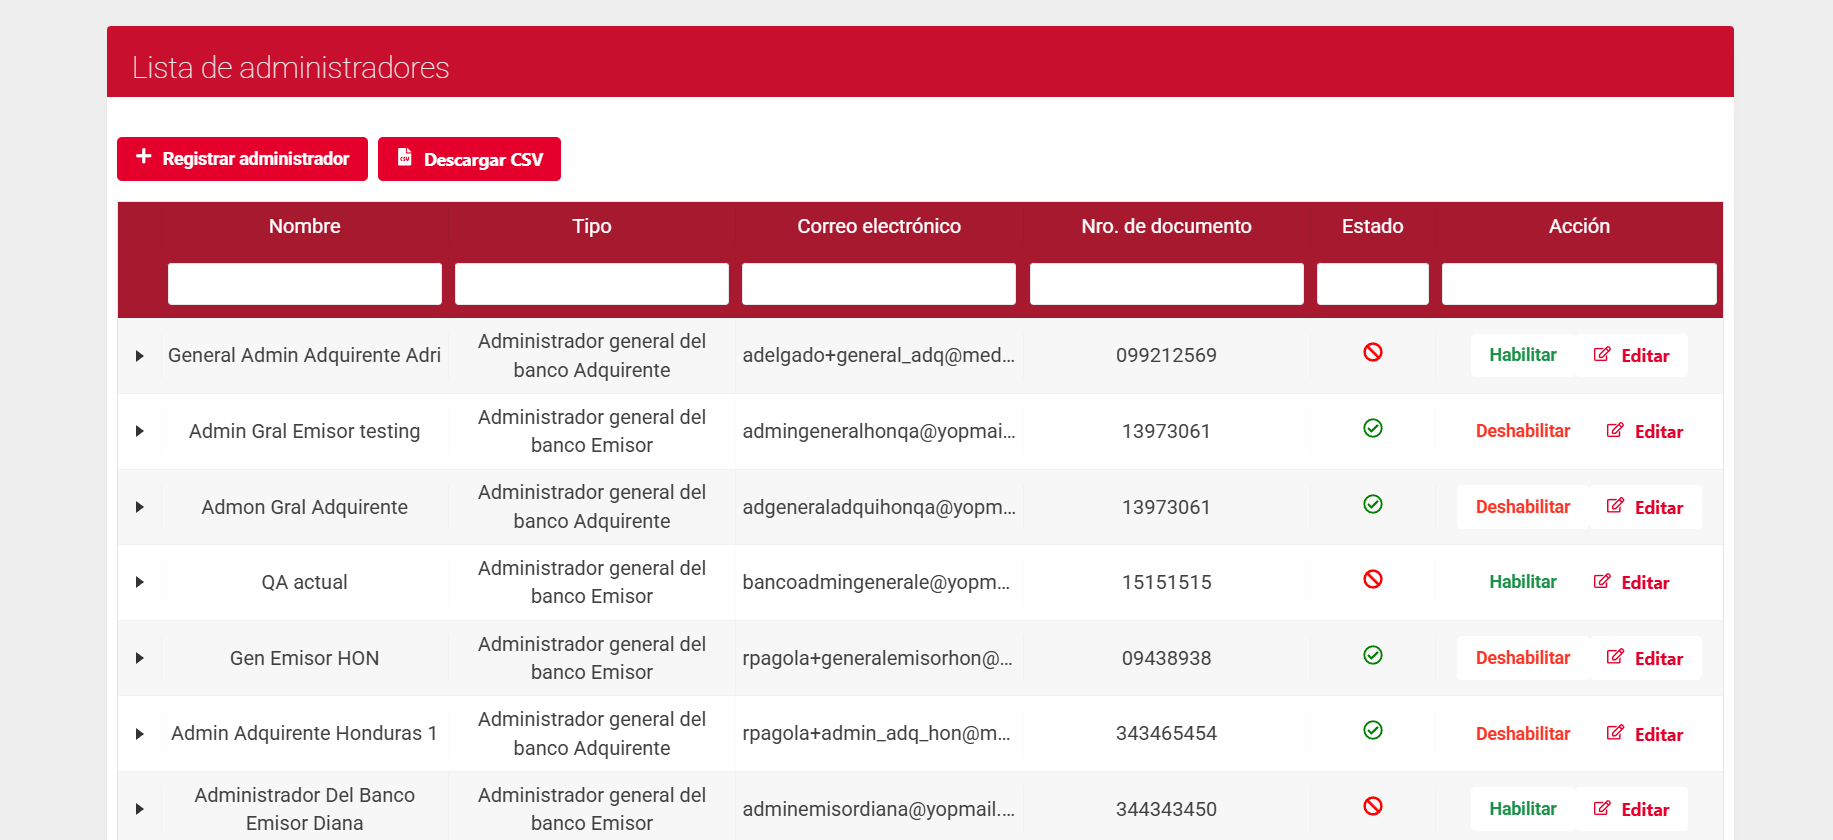Expand the Gen Emisor HON row
The width and height of the screenshot is (1833, 840).
[x=140, y=658]
